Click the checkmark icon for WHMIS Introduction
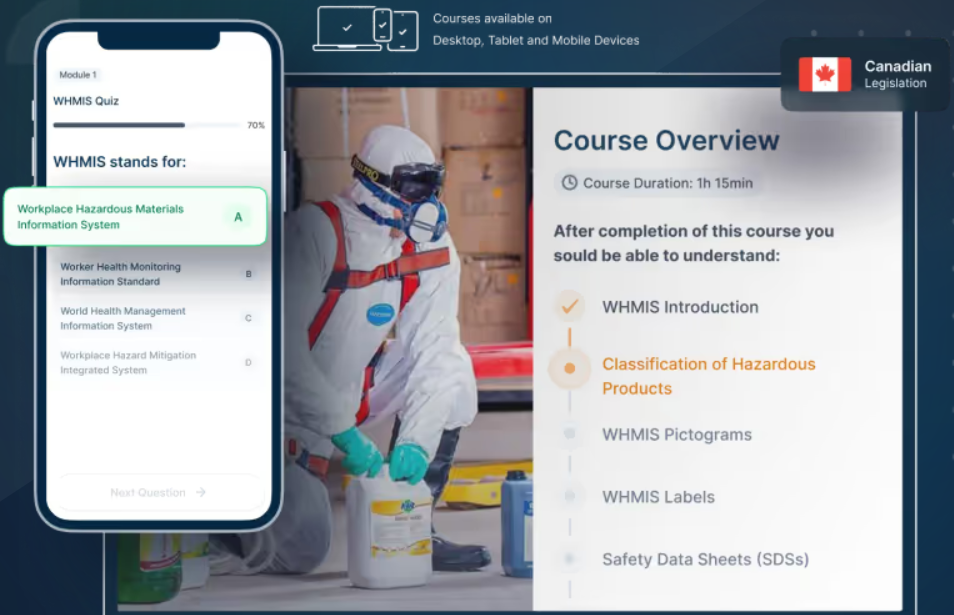 click(569, 306)
